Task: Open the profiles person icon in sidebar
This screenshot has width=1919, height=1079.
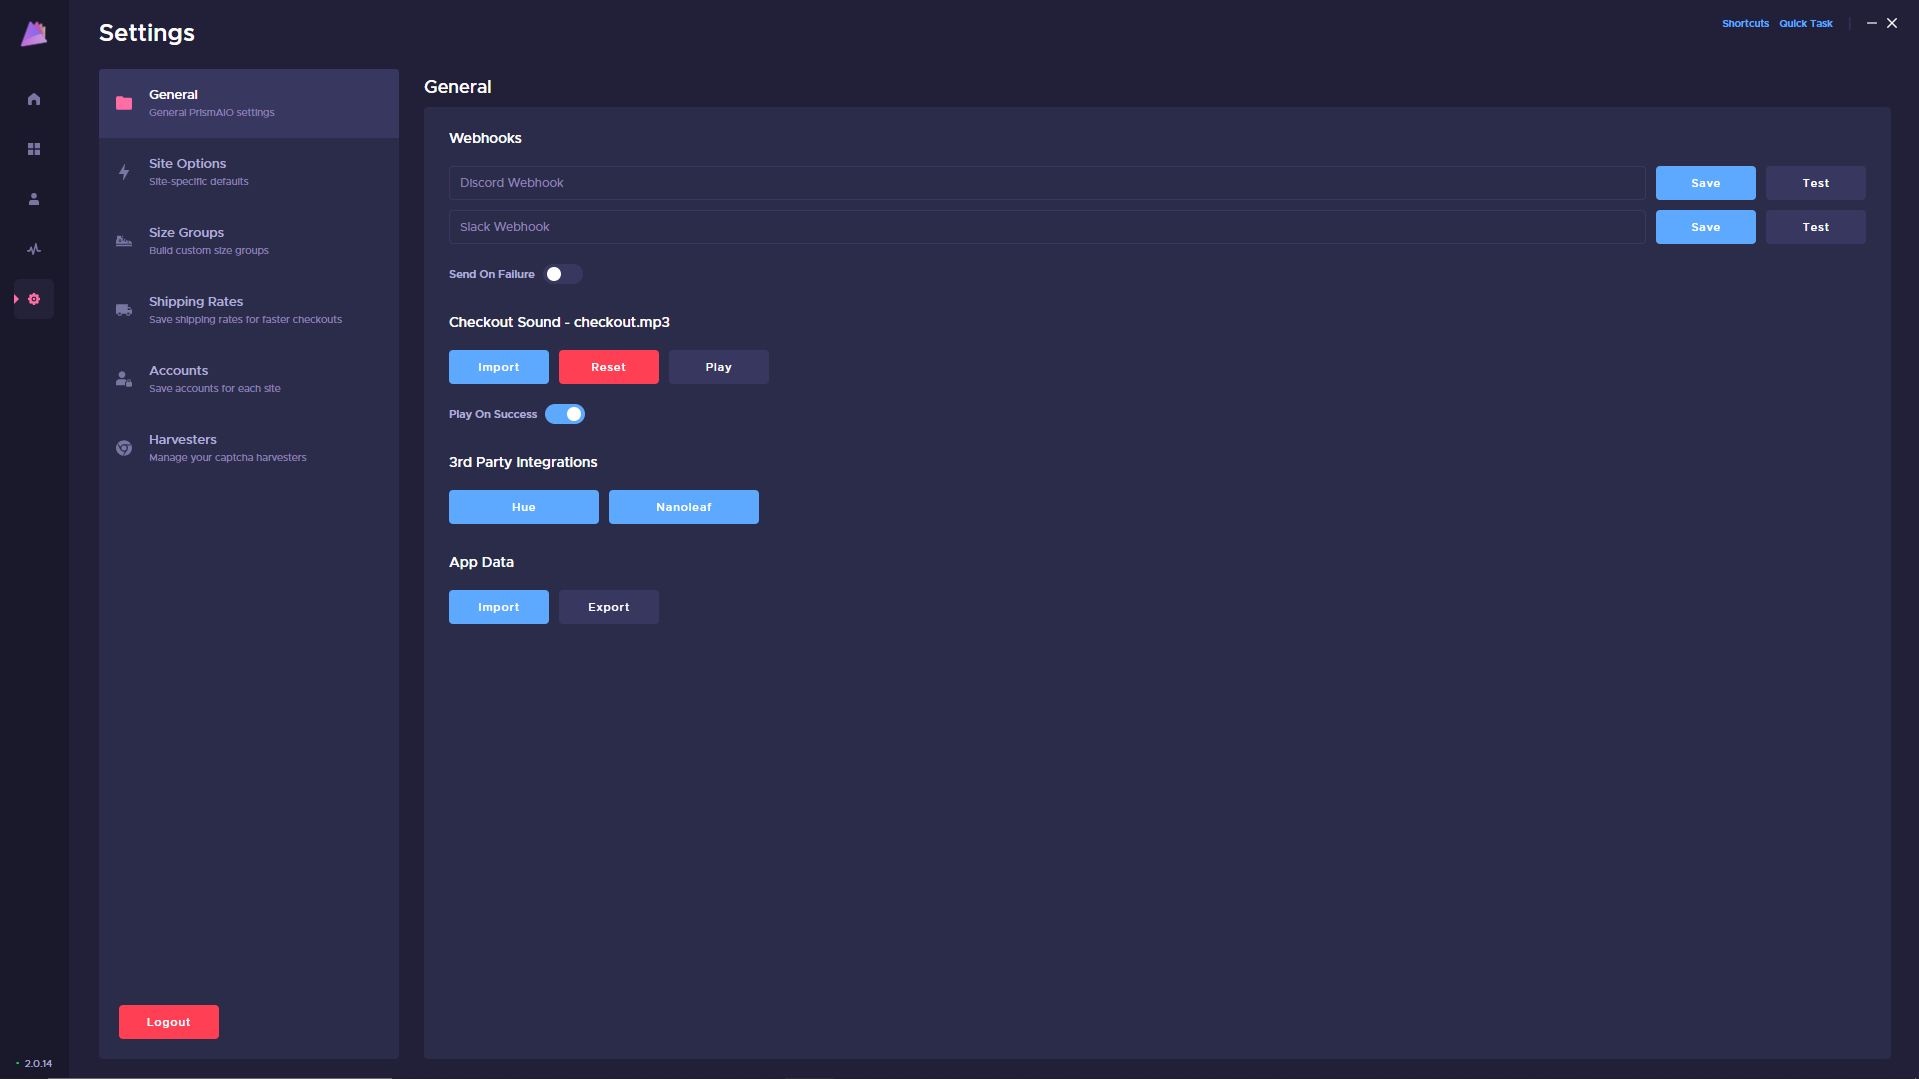Action: click(34, 199)
